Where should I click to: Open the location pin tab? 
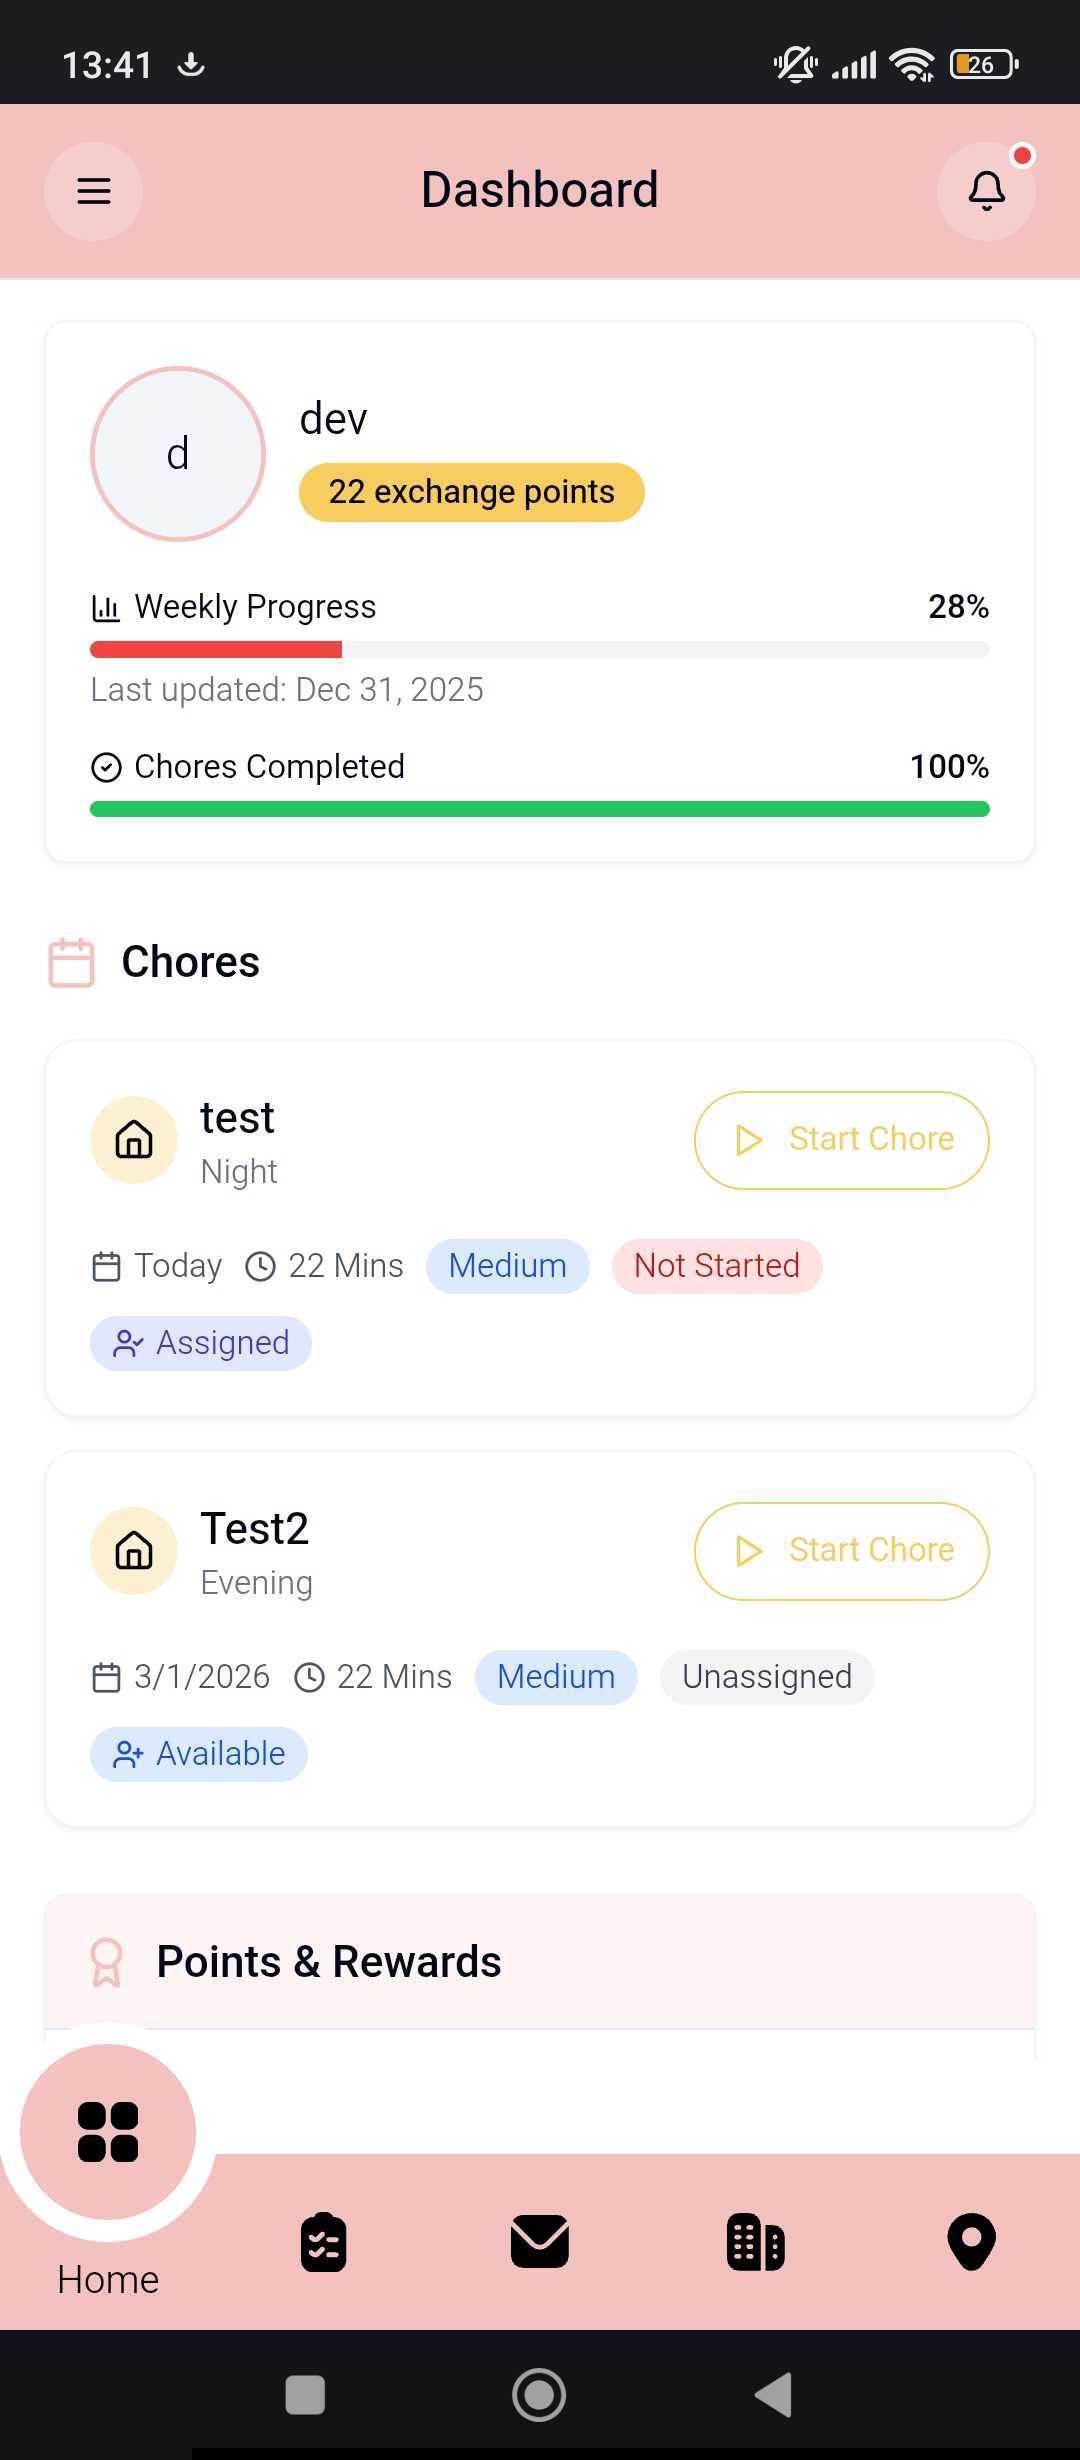(972, 2242)
